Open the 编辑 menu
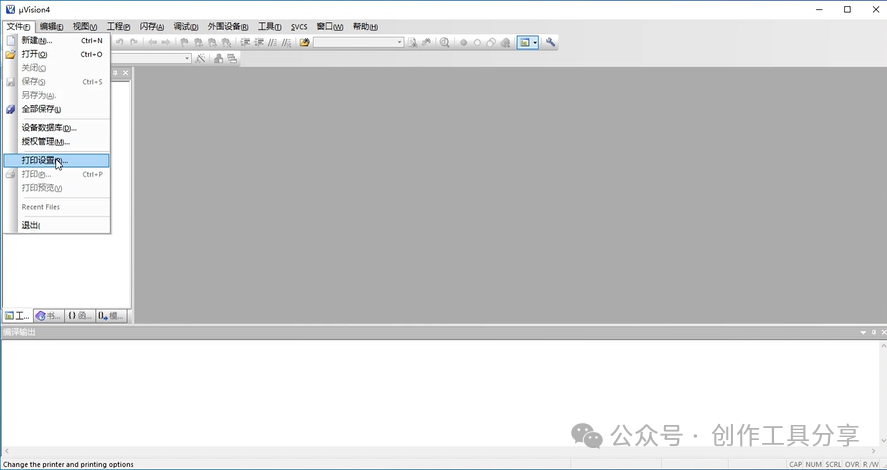The image size is (887, 470). 51,27
